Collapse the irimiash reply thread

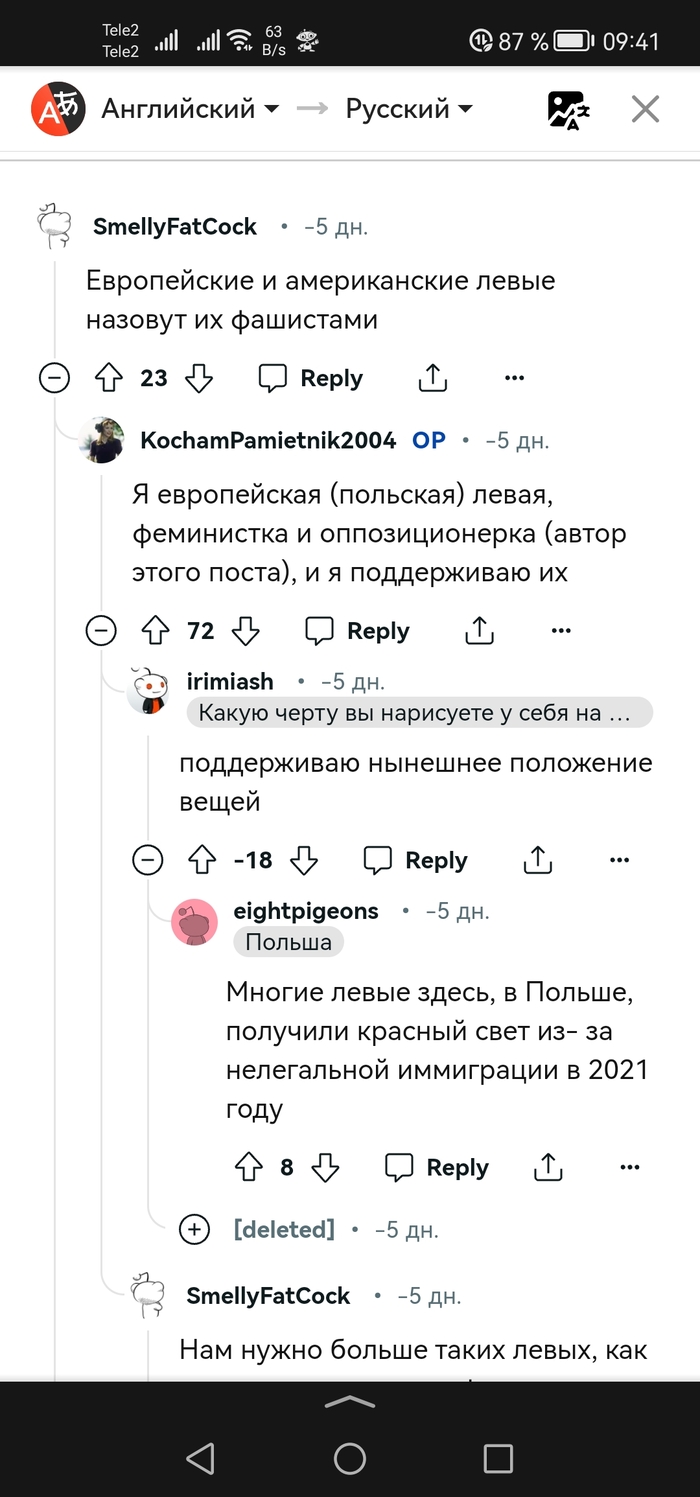[148, 860]
